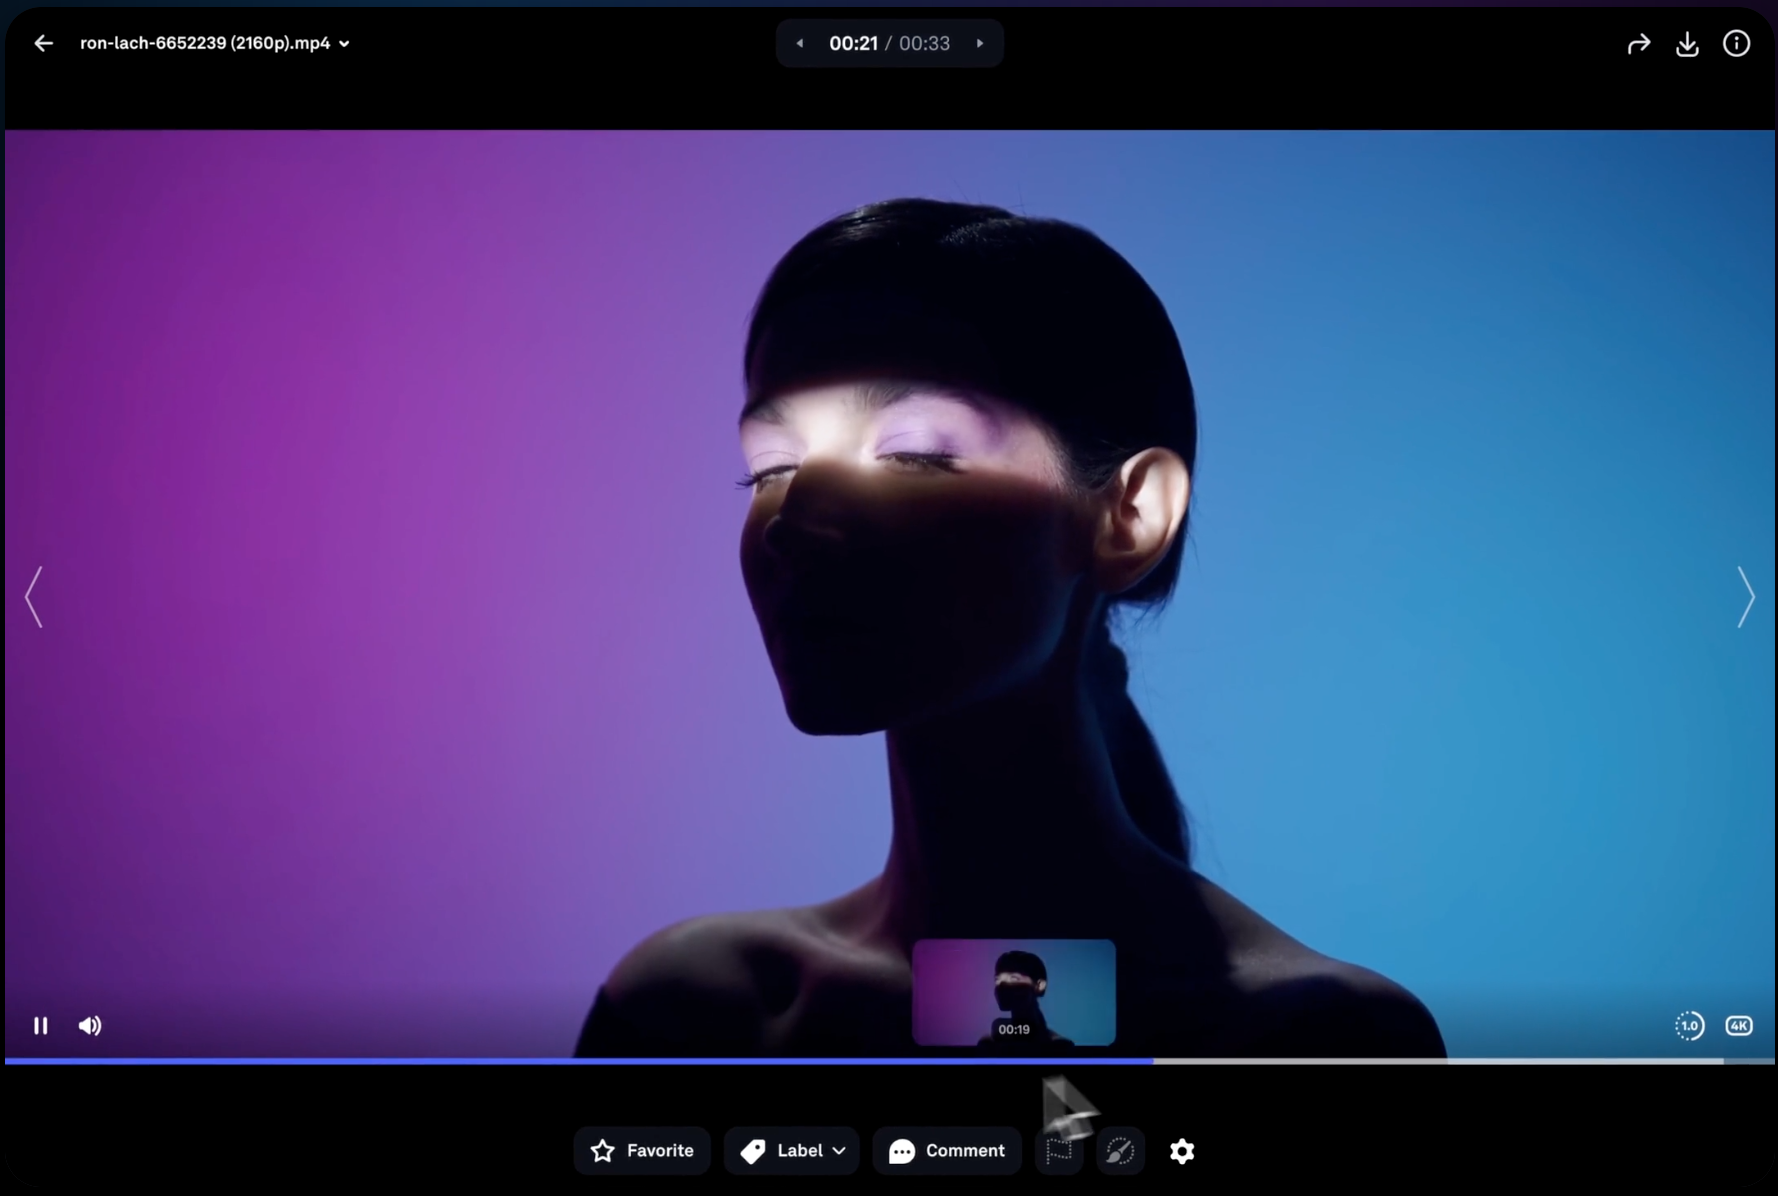Download the video file

[x=1687, y=43]
